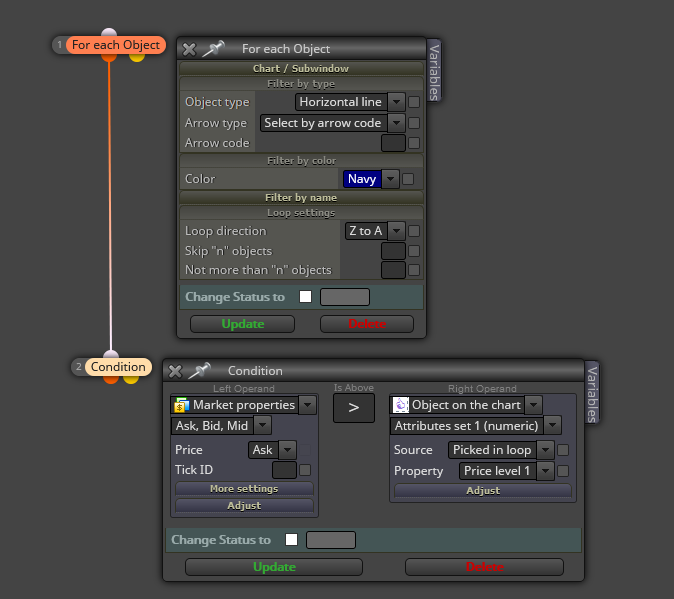Screen dimensions: 674x599
Task: Toggle the Loop direction checkbox
Action: tap(414, 231)
